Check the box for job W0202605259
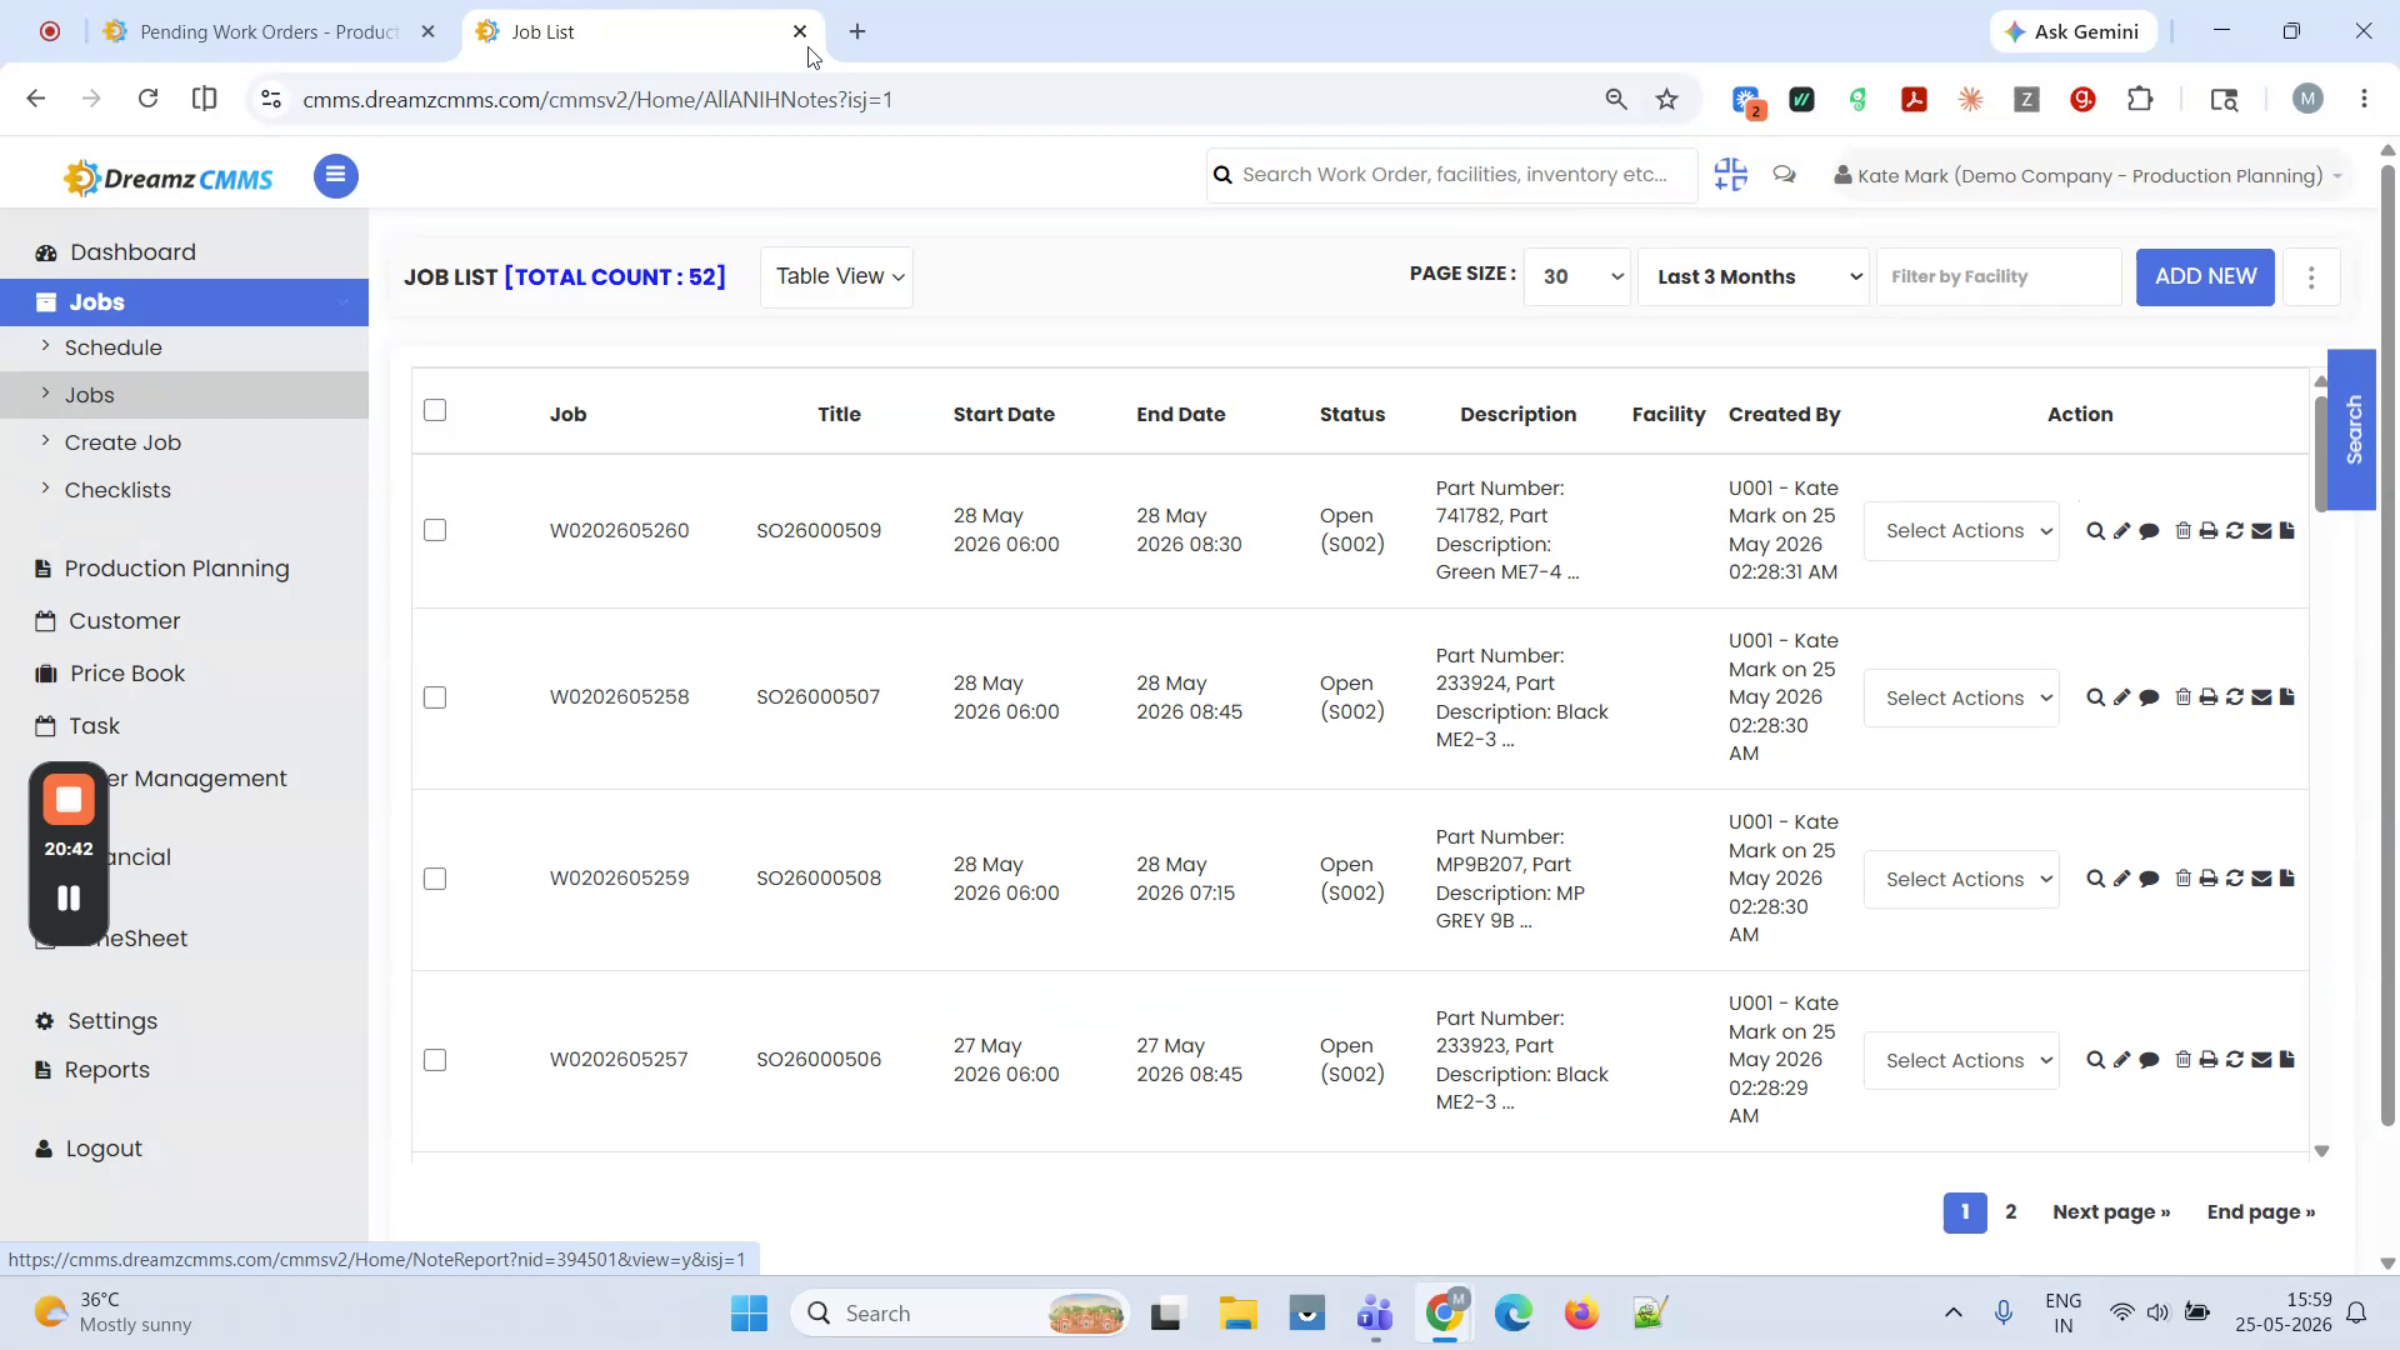This screenshot has width=2400, height=1350. (435, 879)
